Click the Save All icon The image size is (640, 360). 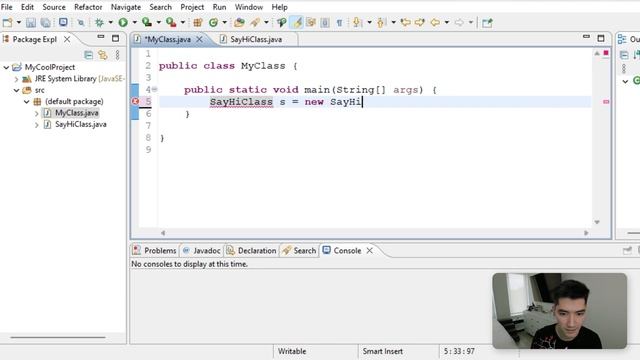(45, 22)
